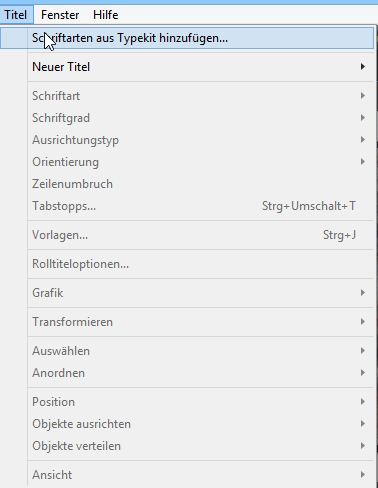This screenshot has height=488, width=378.
Task: Open the Objekte ausrichten submenu
Action: pos(201,424)
